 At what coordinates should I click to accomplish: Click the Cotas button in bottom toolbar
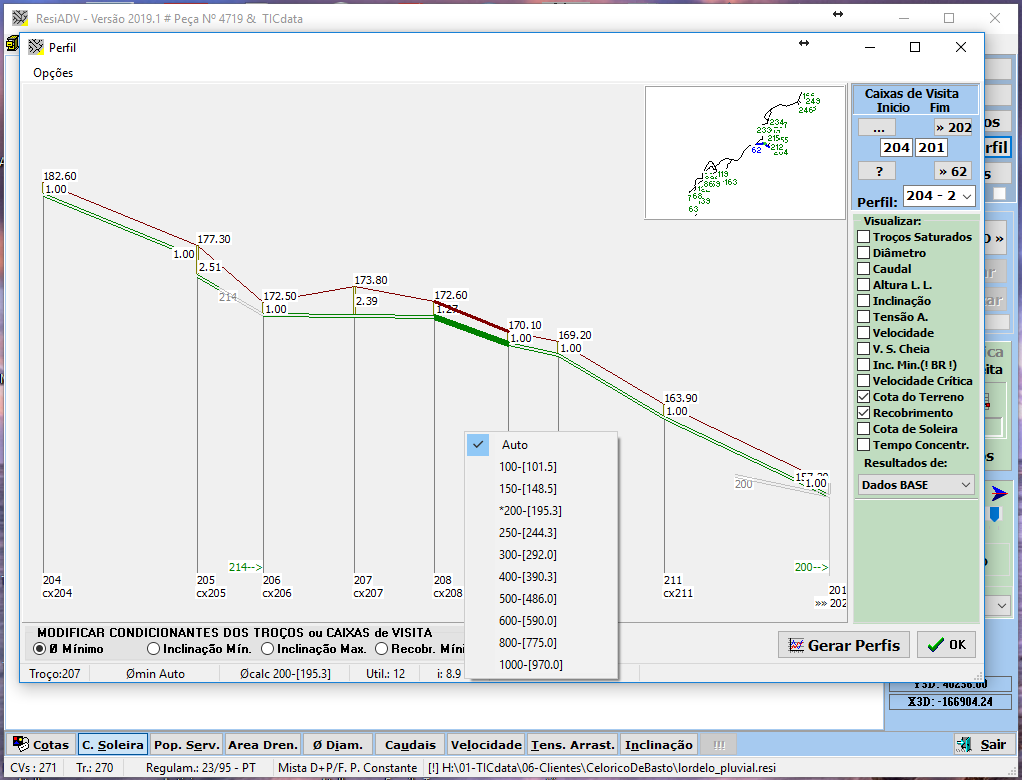(40, 744)
